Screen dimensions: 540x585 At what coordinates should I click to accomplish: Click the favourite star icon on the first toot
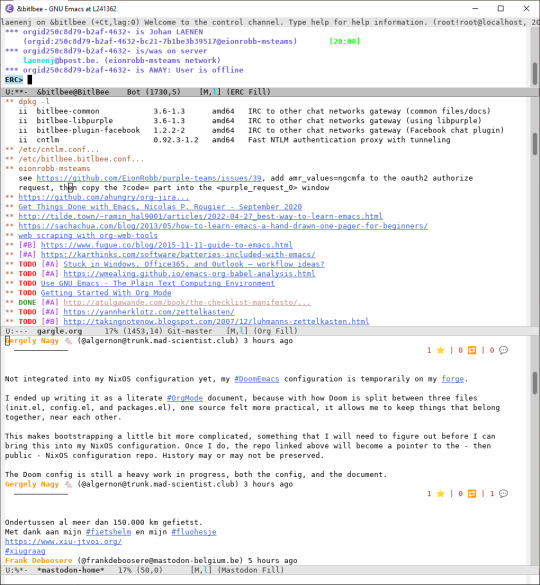tap(440, 350)
